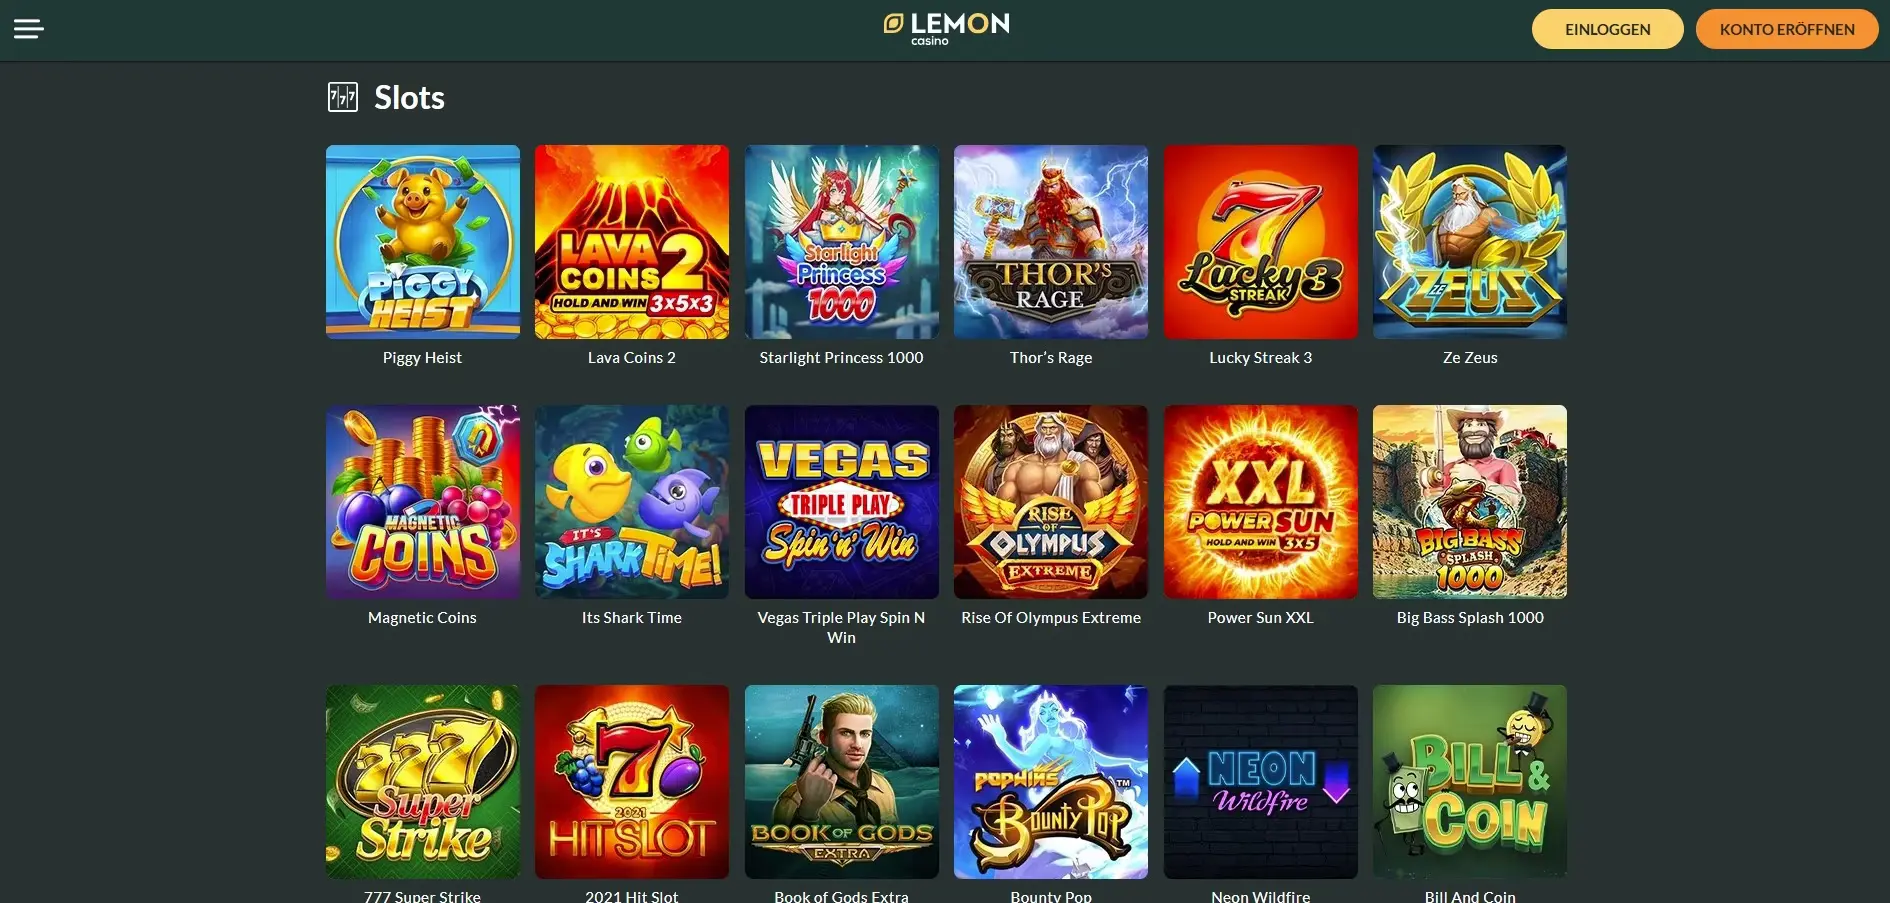Open the Its Shark Time thumbnail
1890x903 pixels.
pyautogui.click(x=632, y=502)
